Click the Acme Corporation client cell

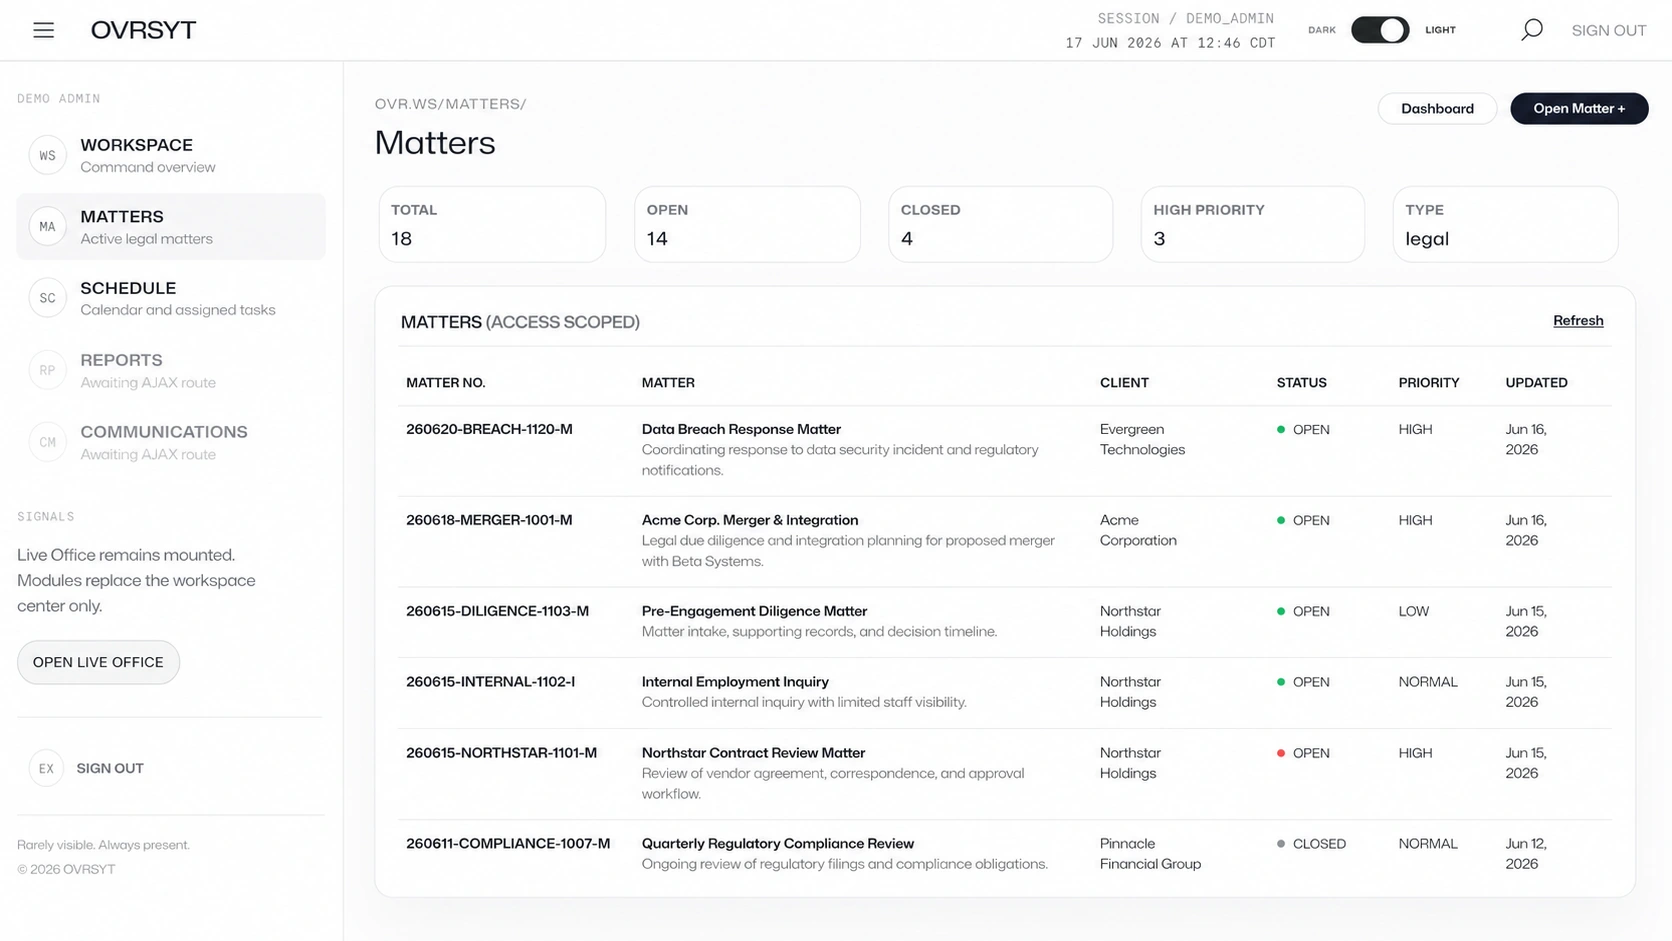[x=1138, y=530]
